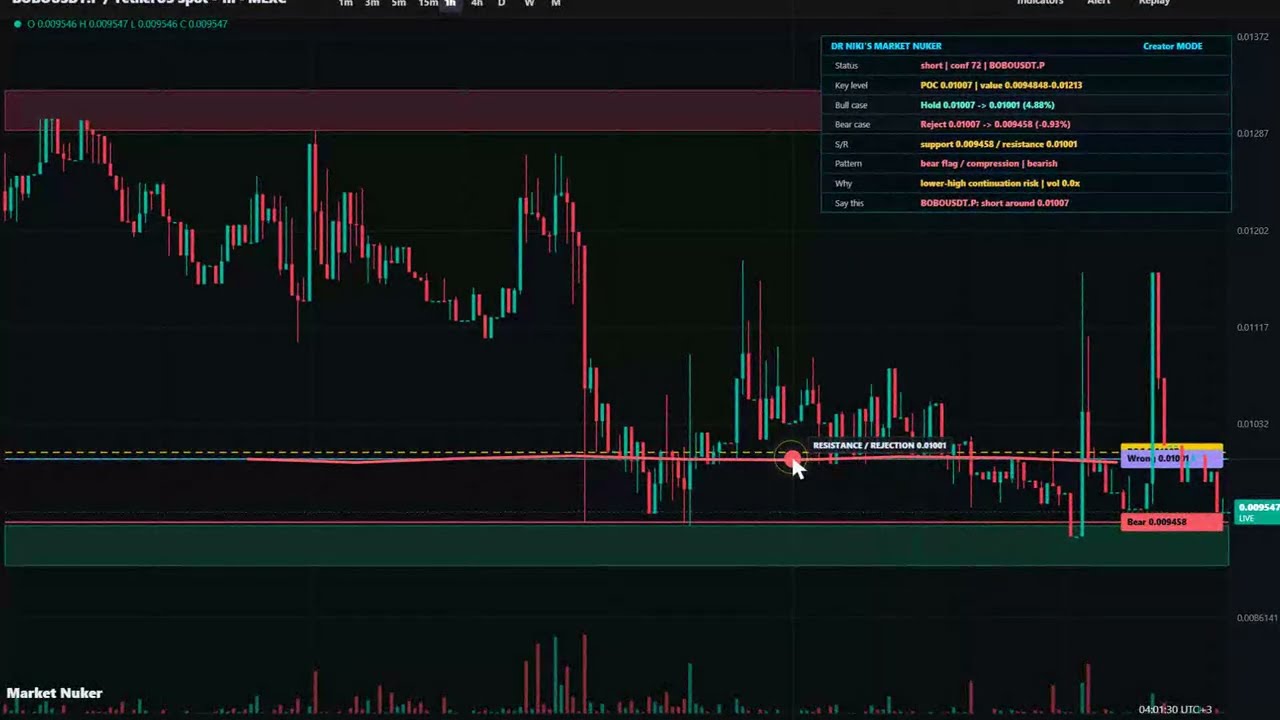Screen dimensions: 1280x720
Task: Click the 0.01117 price axis label
Action: click(x=1253, y=328)
